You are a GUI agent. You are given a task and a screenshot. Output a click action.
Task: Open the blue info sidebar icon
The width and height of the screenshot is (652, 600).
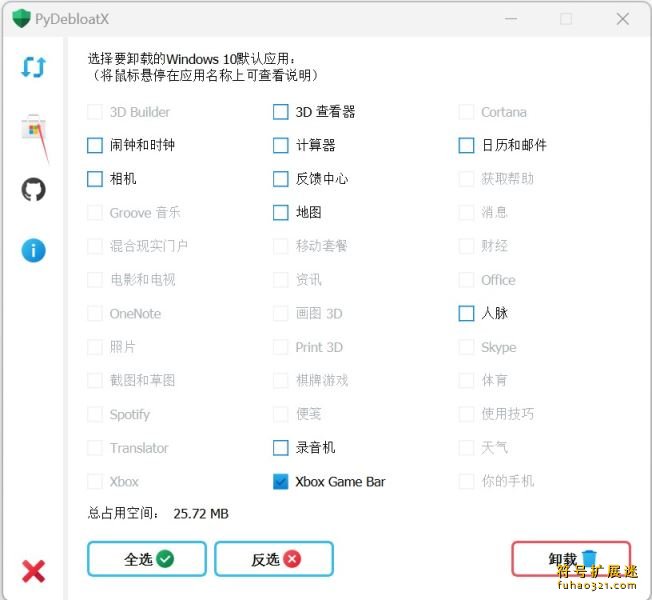[x=33, y=250]
